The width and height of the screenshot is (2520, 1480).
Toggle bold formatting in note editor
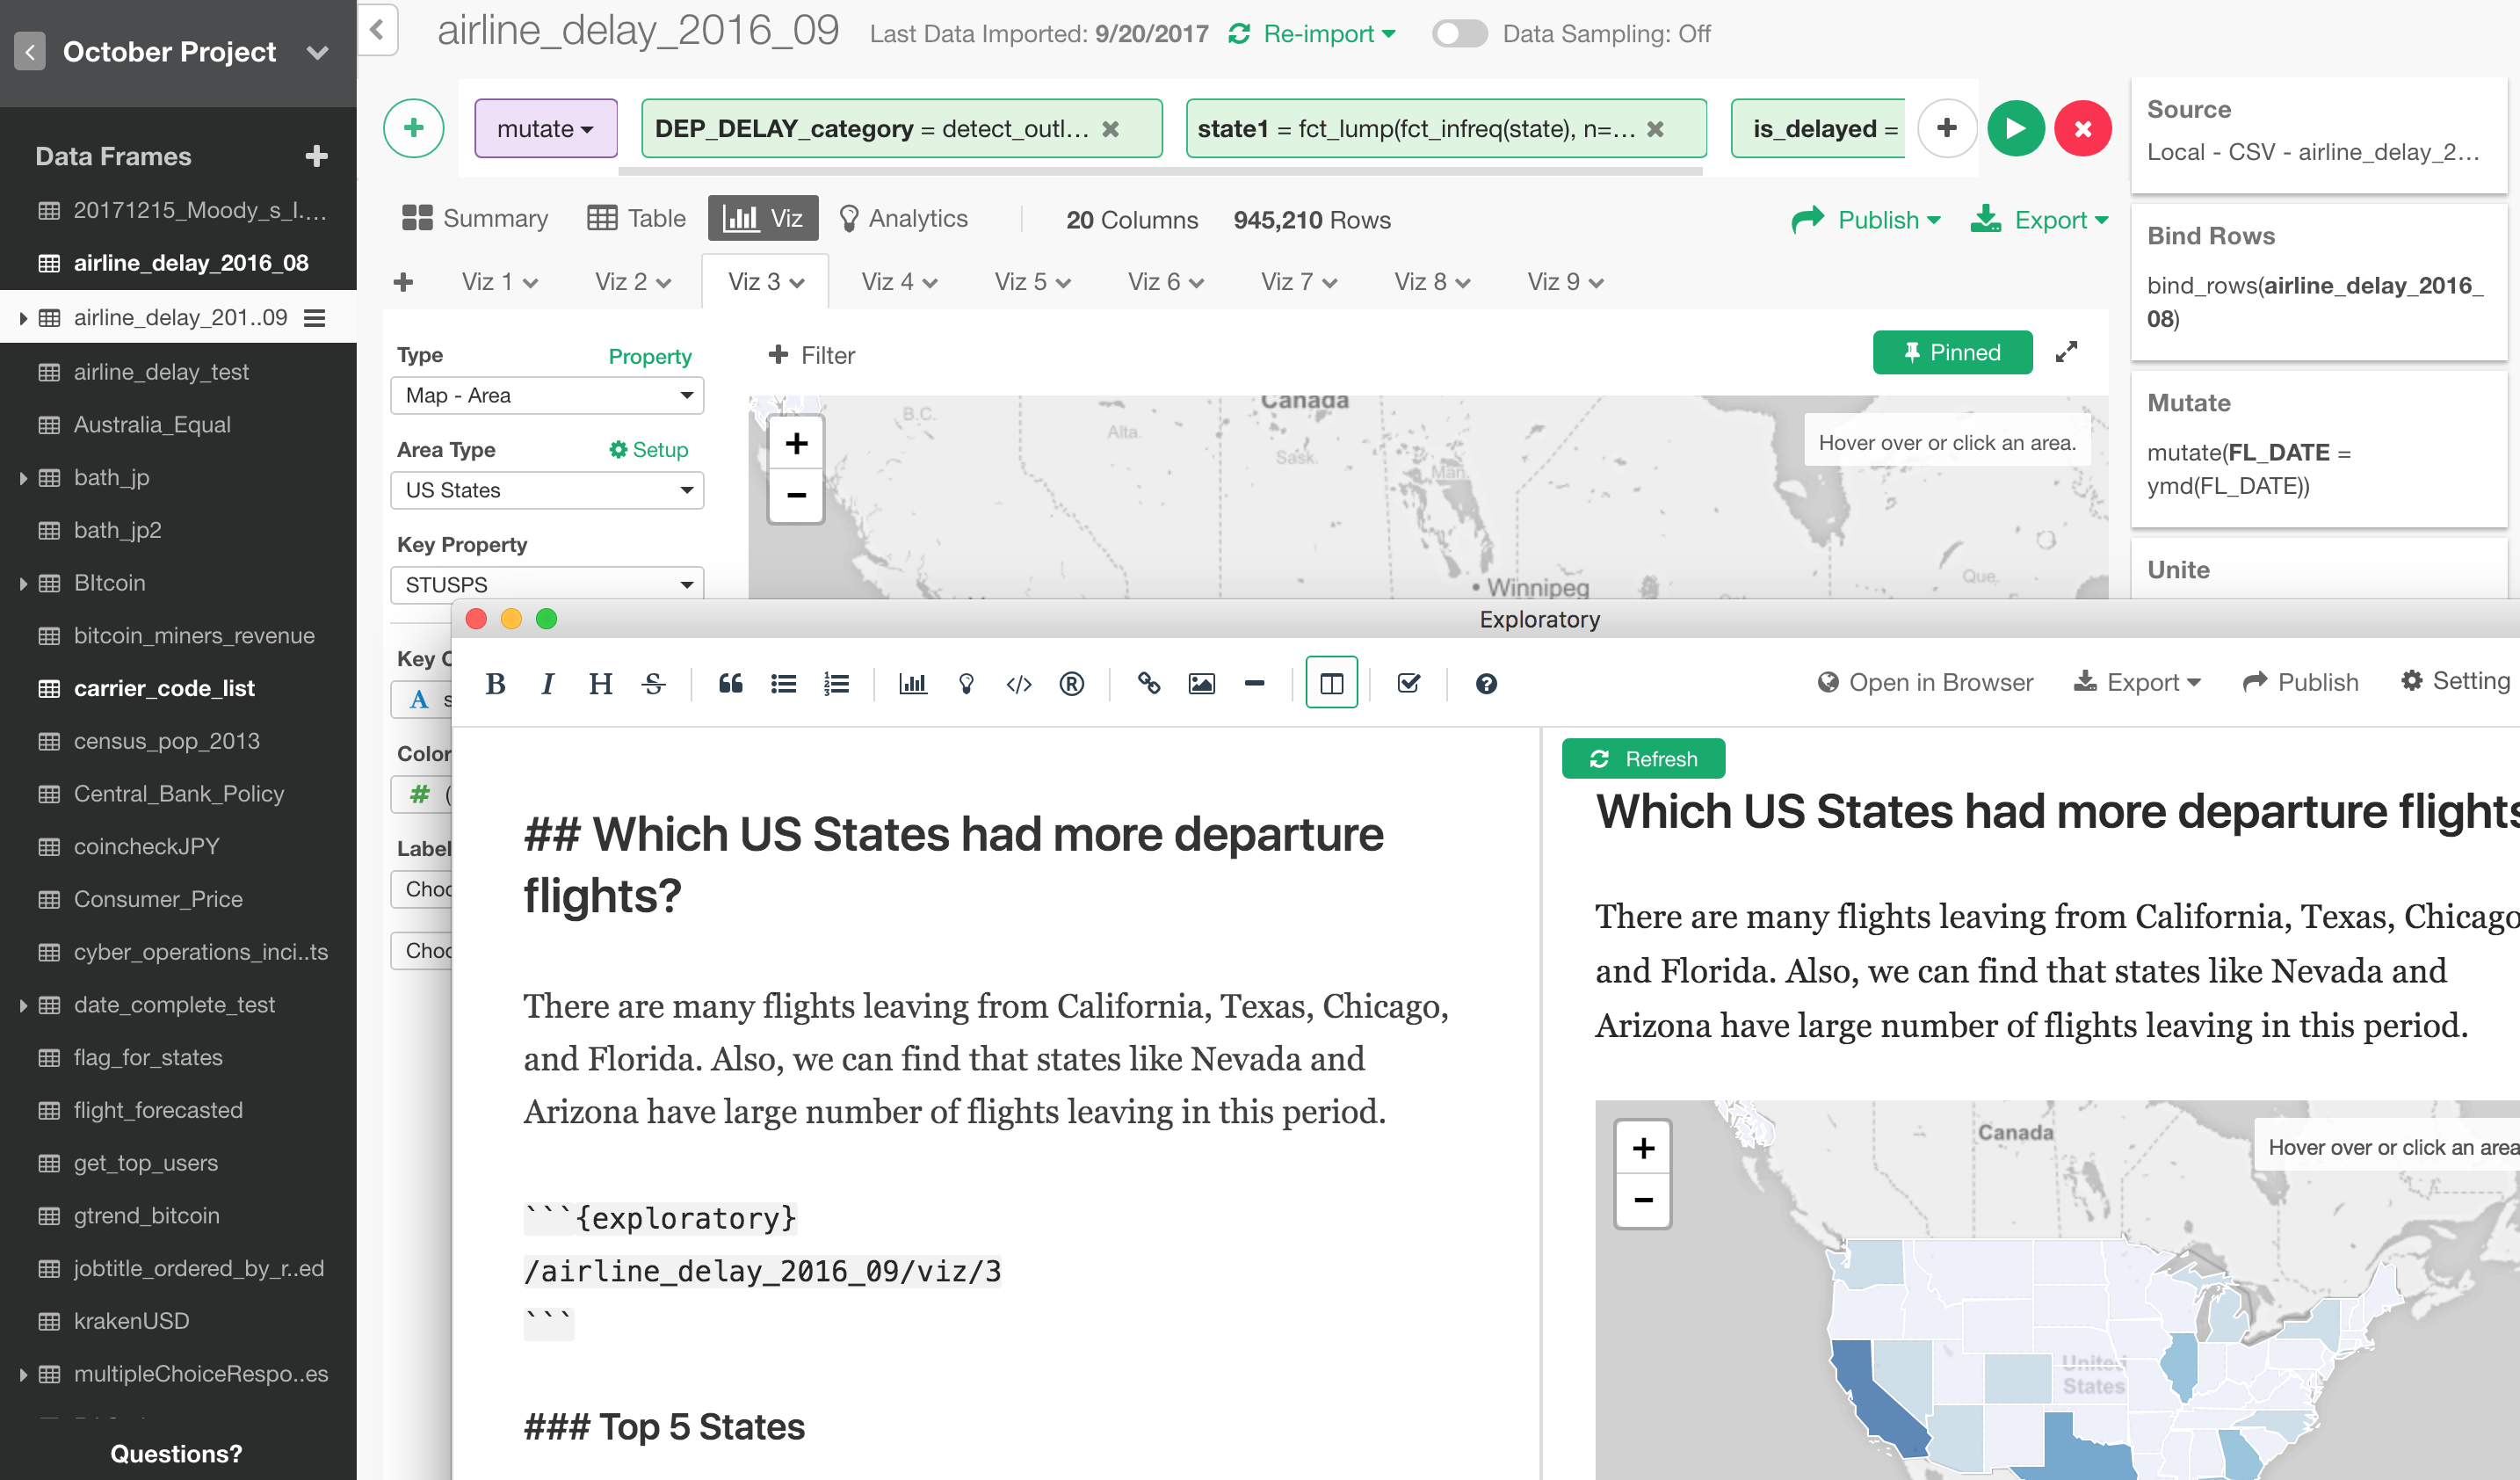495,683
